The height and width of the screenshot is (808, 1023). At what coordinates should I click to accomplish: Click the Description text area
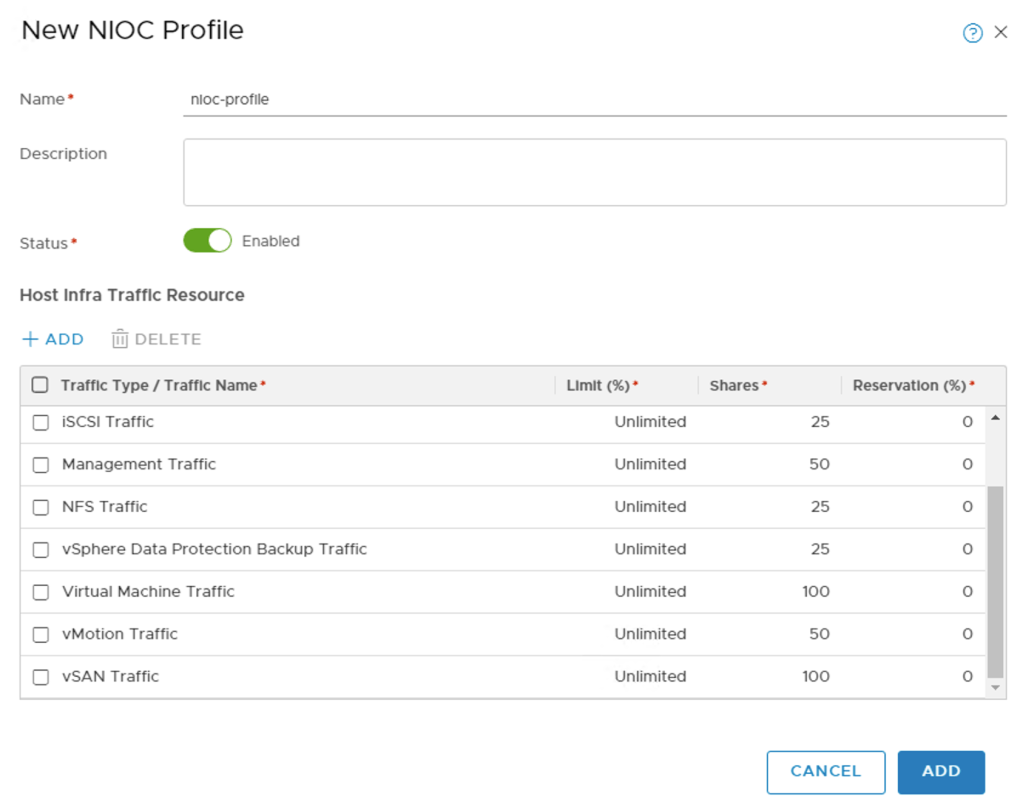(x=595, y=171)
